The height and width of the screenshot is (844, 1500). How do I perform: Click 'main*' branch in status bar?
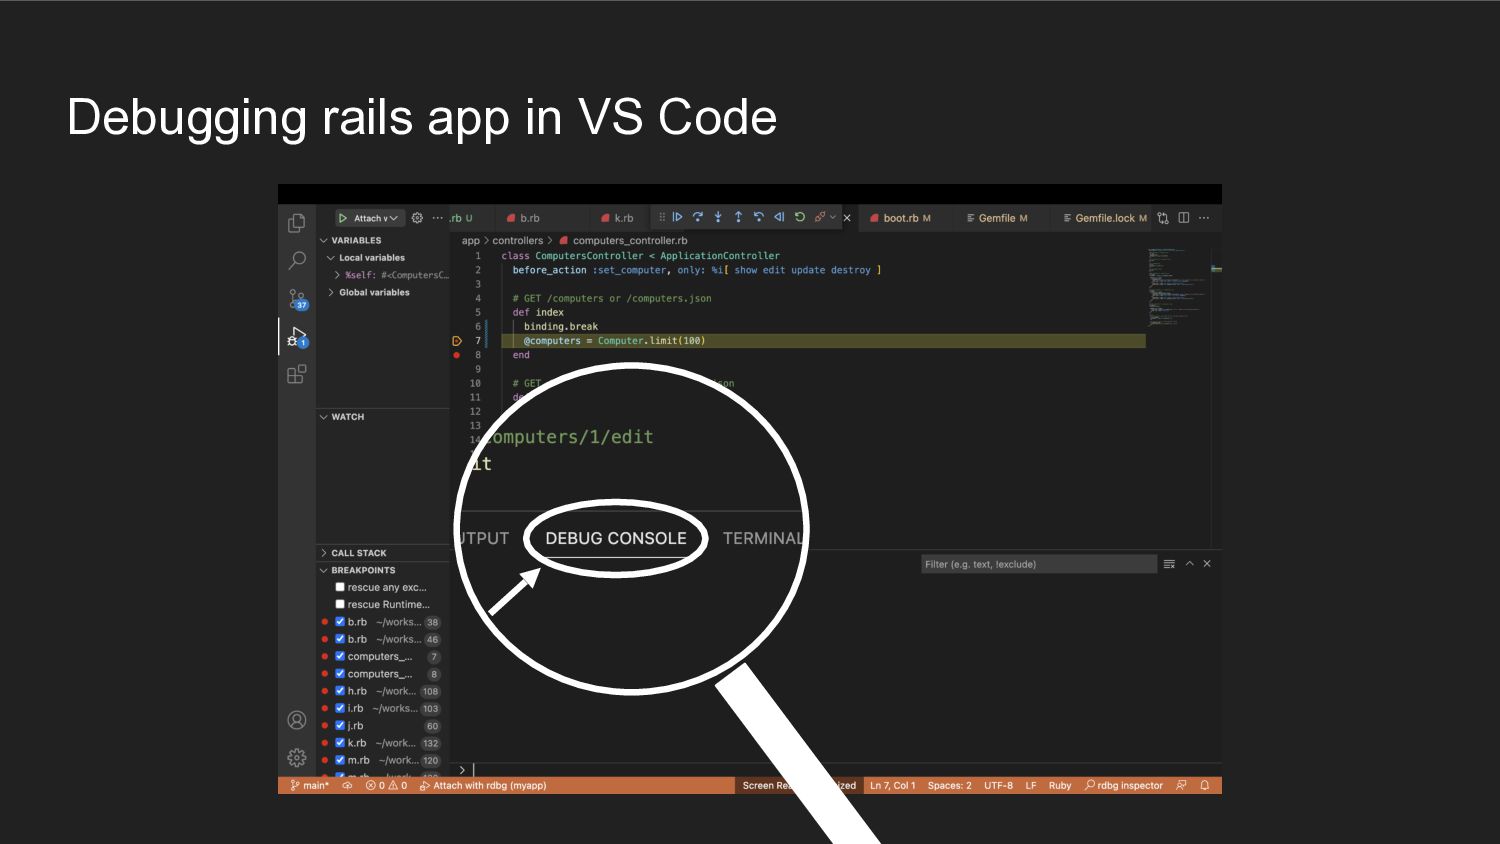coord(310,786)
